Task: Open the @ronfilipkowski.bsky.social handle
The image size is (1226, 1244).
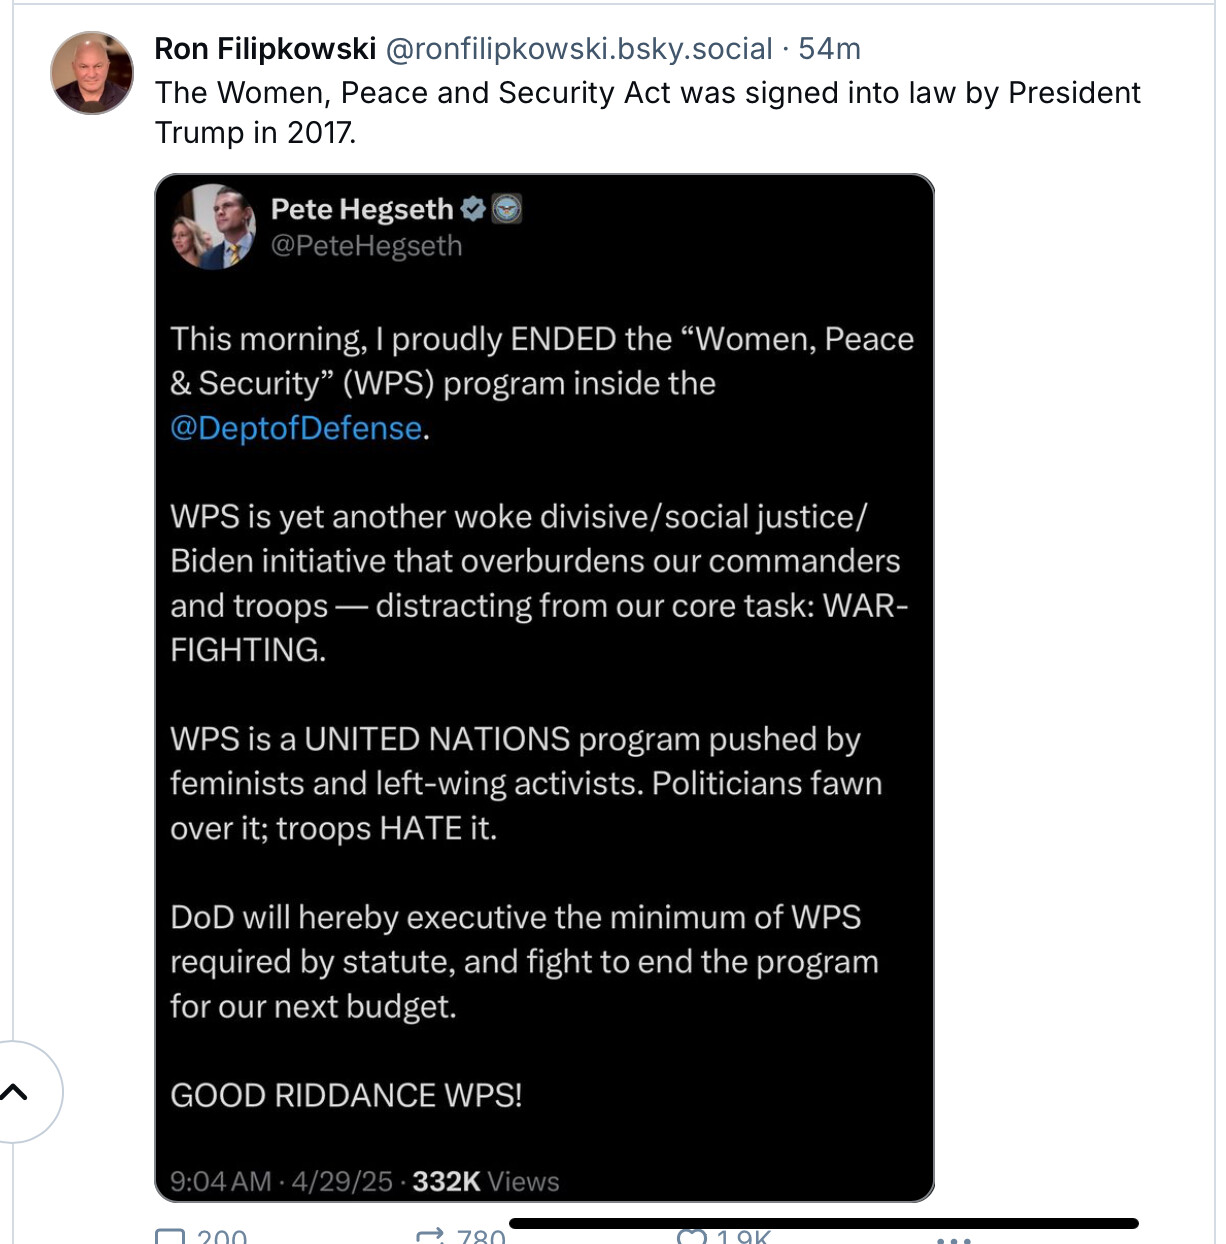Action: 579,48
